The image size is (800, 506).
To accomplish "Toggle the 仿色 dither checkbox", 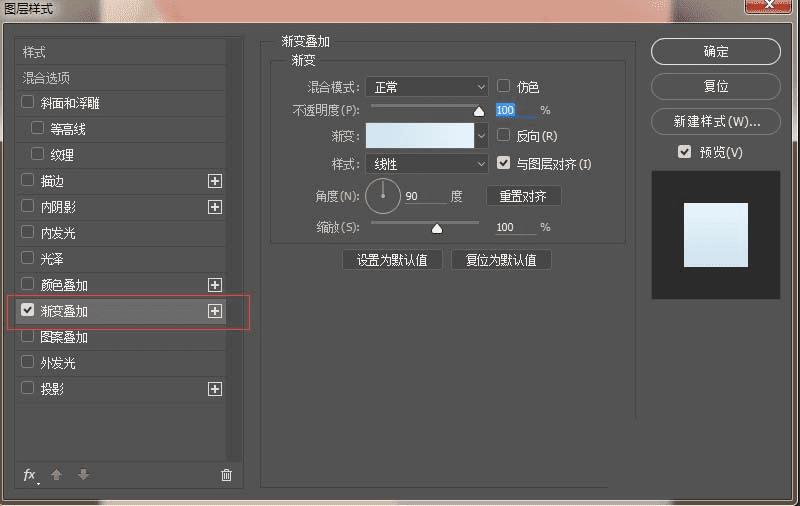I will (504, 86).
